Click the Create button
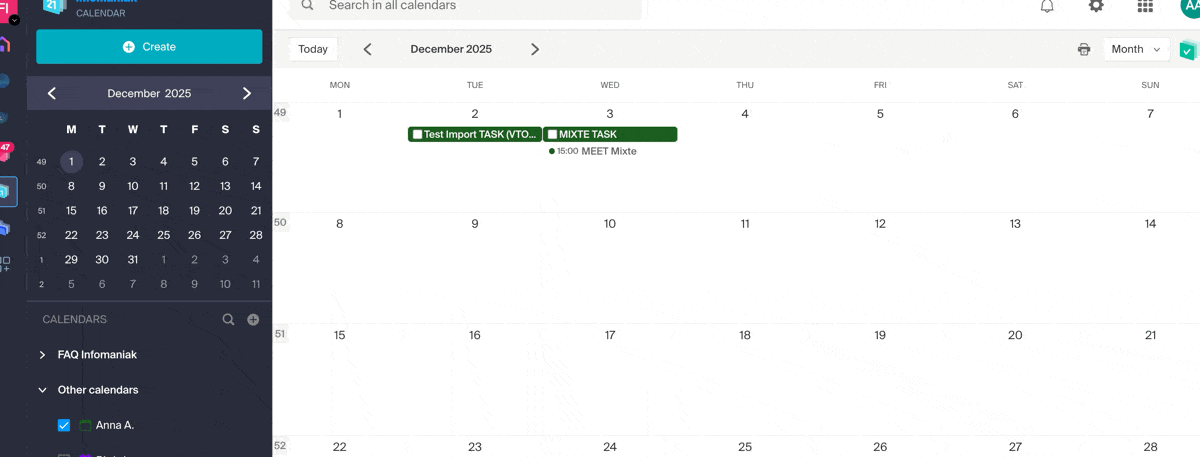The height and width of the screenshot is (457, 1200). [x=149, y=47]
